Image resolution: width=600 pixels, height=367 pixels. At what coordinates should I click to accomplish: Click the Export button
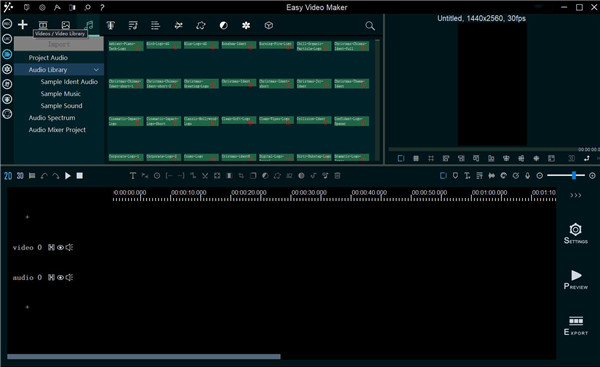[x=576, y=326]
